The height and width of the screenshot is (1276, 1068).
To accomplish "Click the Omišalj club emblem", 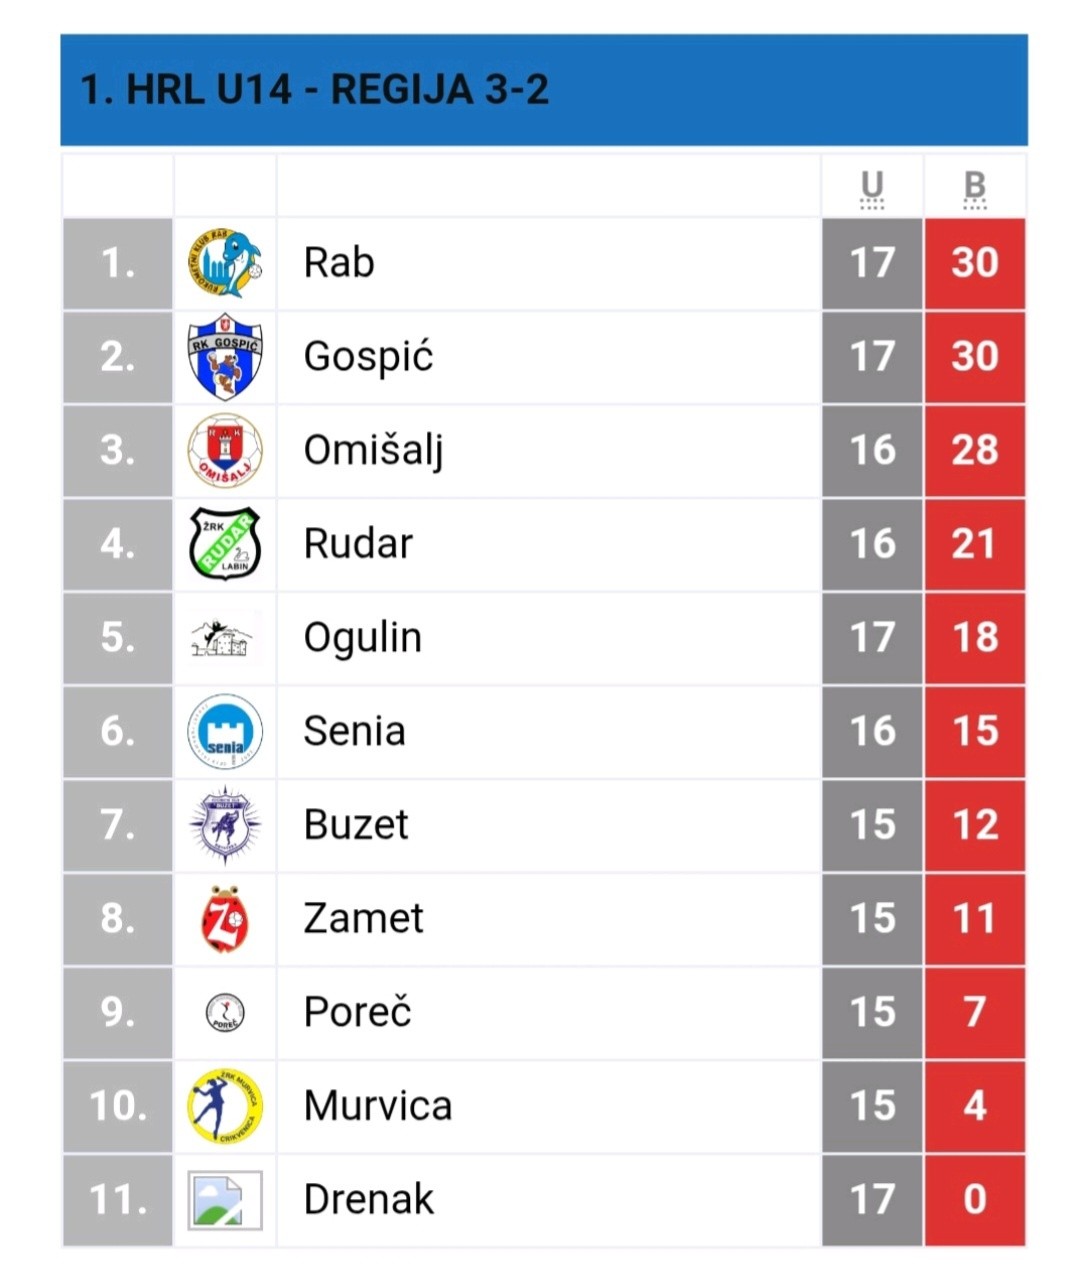I will click(x=225, y=451).
